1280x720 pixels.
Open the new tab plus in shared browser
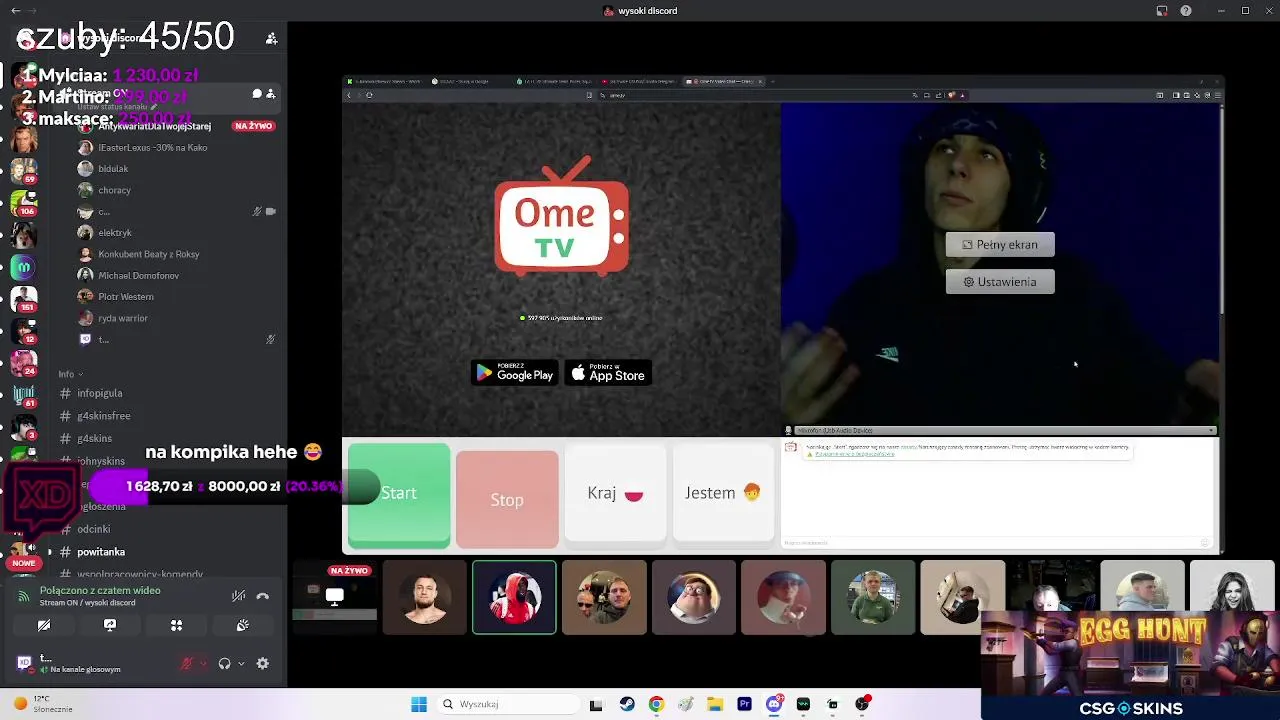pyautogui.click(x=775, y=81)
